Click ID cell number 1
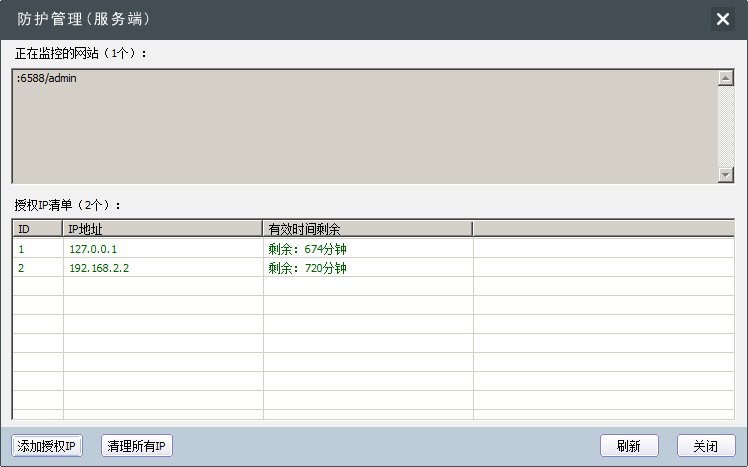The image size is (748, 467). click(22, 249)
